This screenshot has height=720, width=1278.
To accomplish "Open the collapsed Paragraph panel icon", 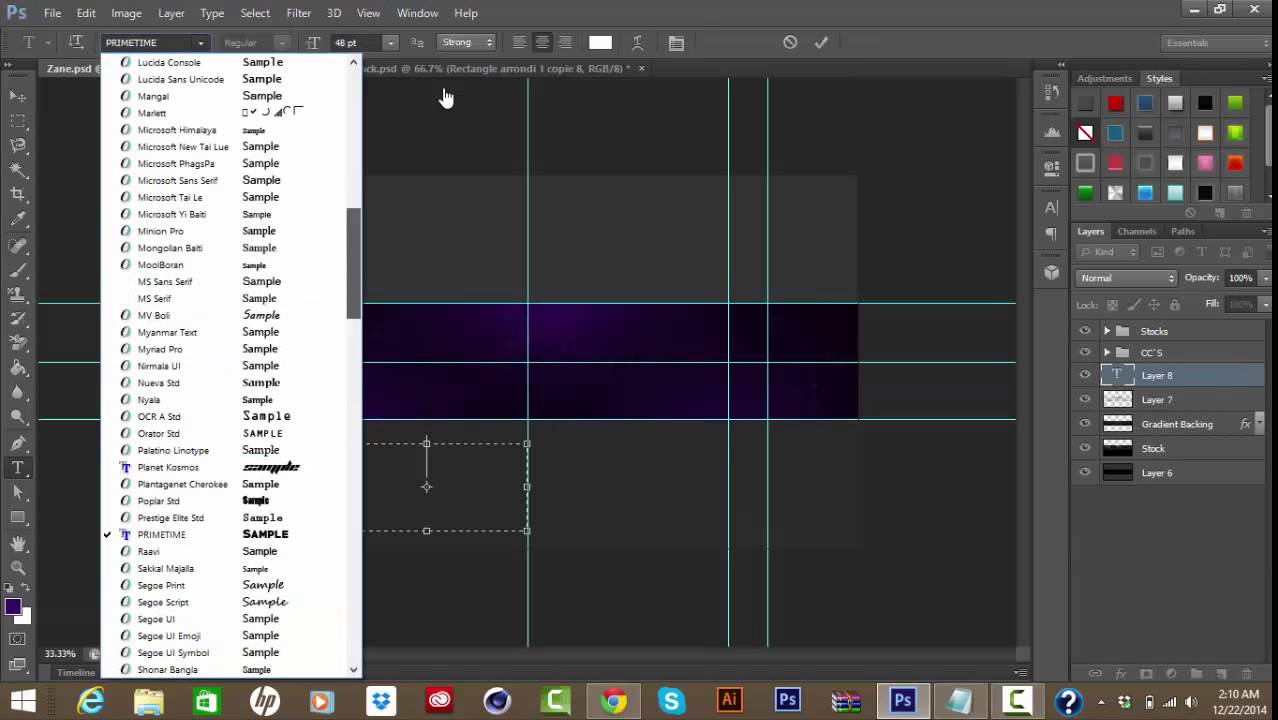I will point(1051,233).
